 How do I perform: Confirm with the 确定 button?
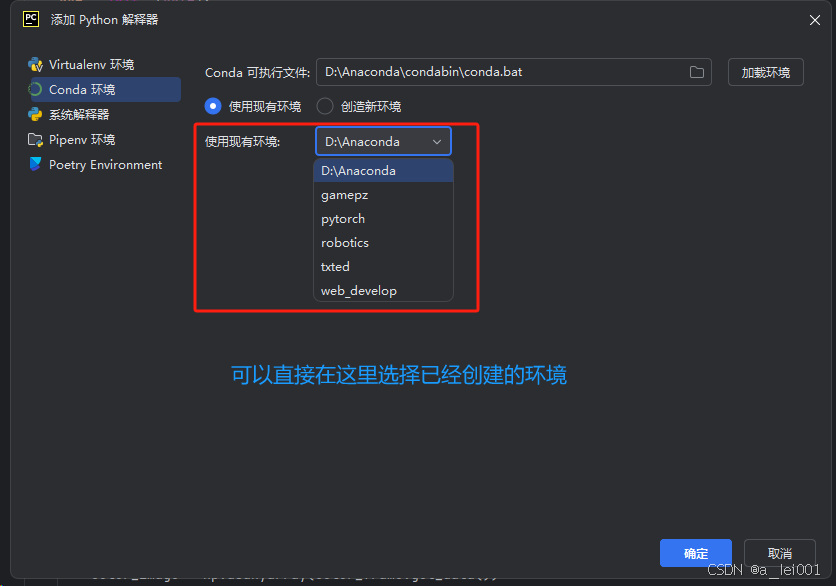click(x=695, y=553)
